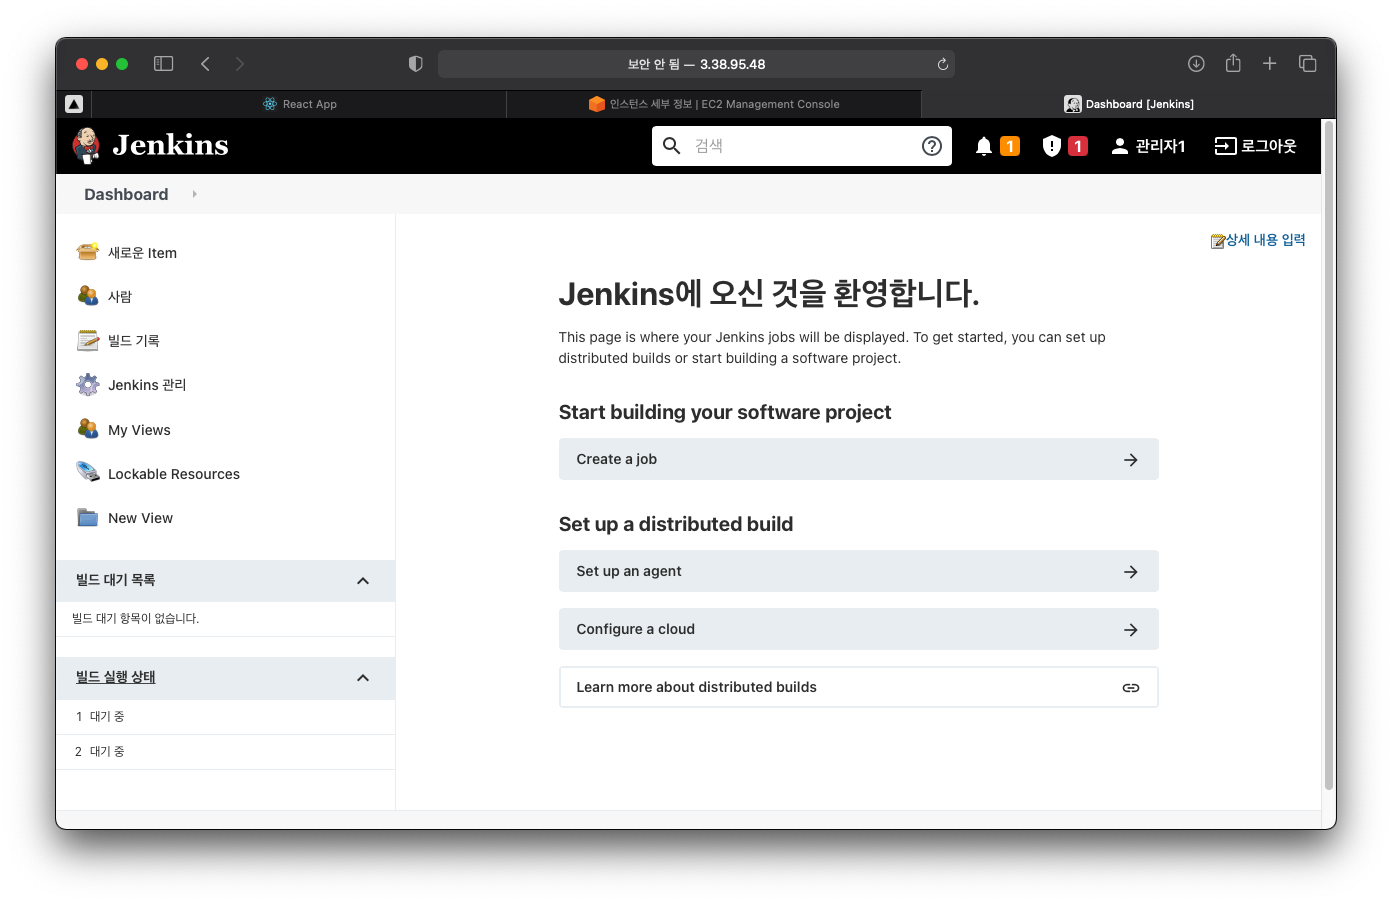
Task: Select the Dashboard [Jenkins] tab
Action: (1128, 104)
